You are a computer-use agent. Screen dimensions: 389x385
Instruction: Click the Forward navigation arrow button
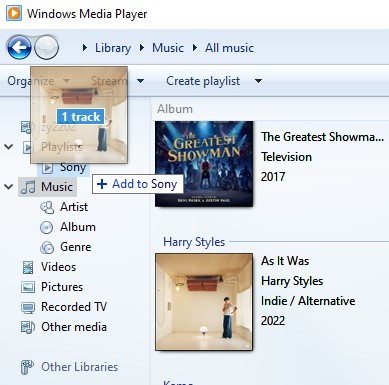click(x=47, y=47)
